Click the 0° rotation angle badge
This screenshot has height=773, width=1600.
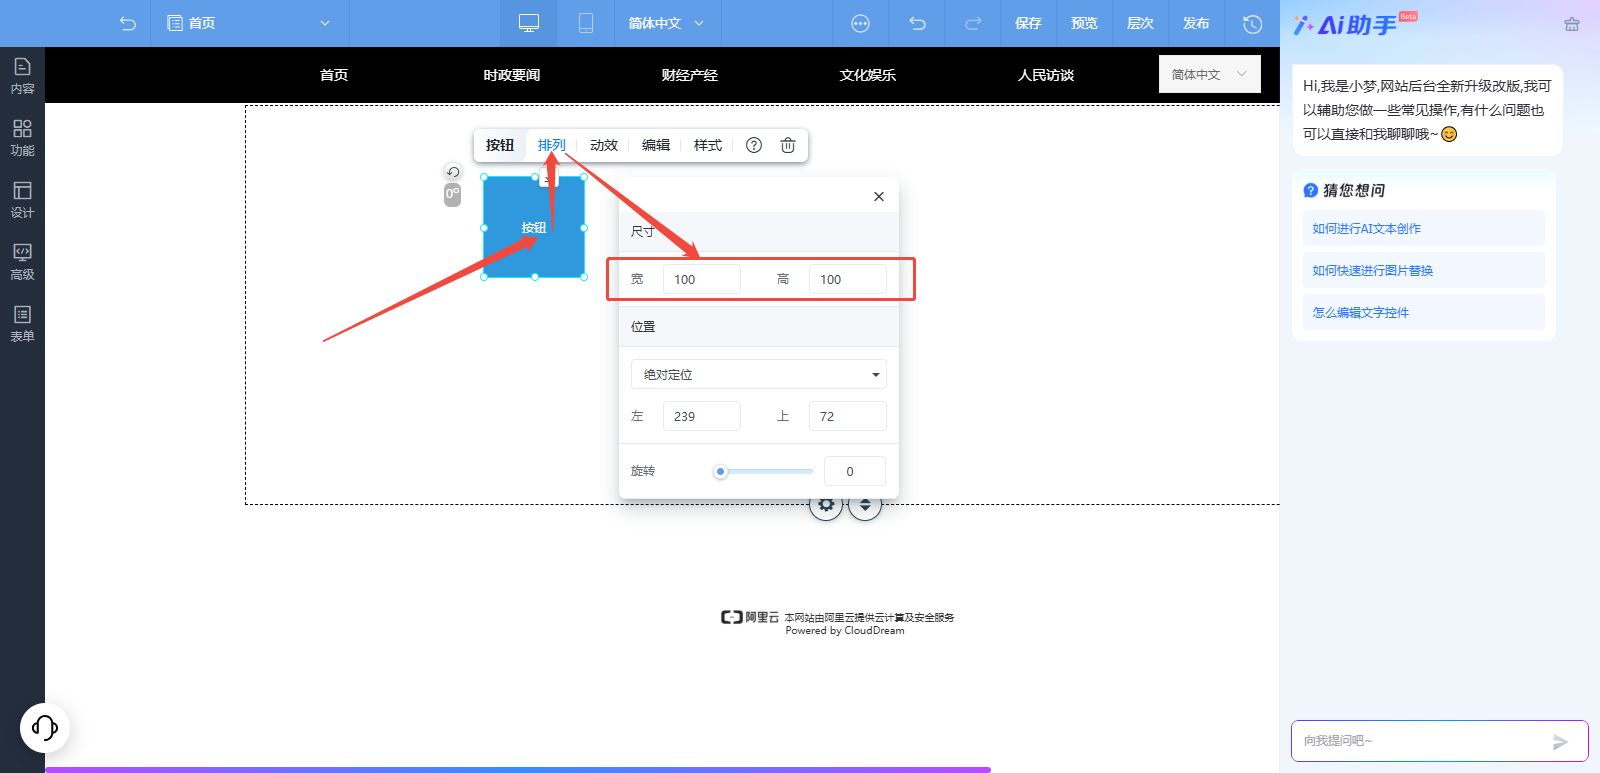453,195
